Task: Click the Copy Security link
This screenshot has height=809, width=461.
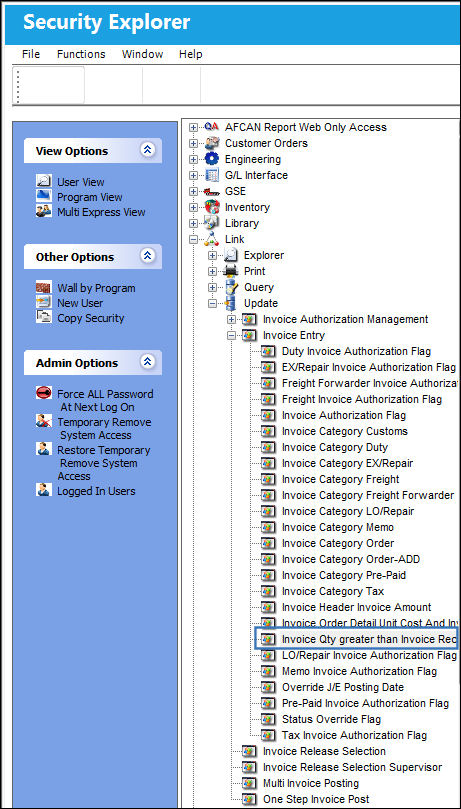Action: (x=91, y=318)
